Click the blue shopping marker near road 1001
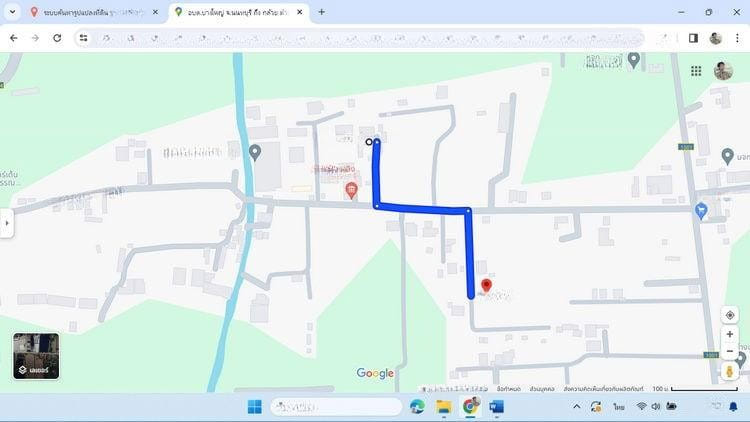 tap(701, 210)
